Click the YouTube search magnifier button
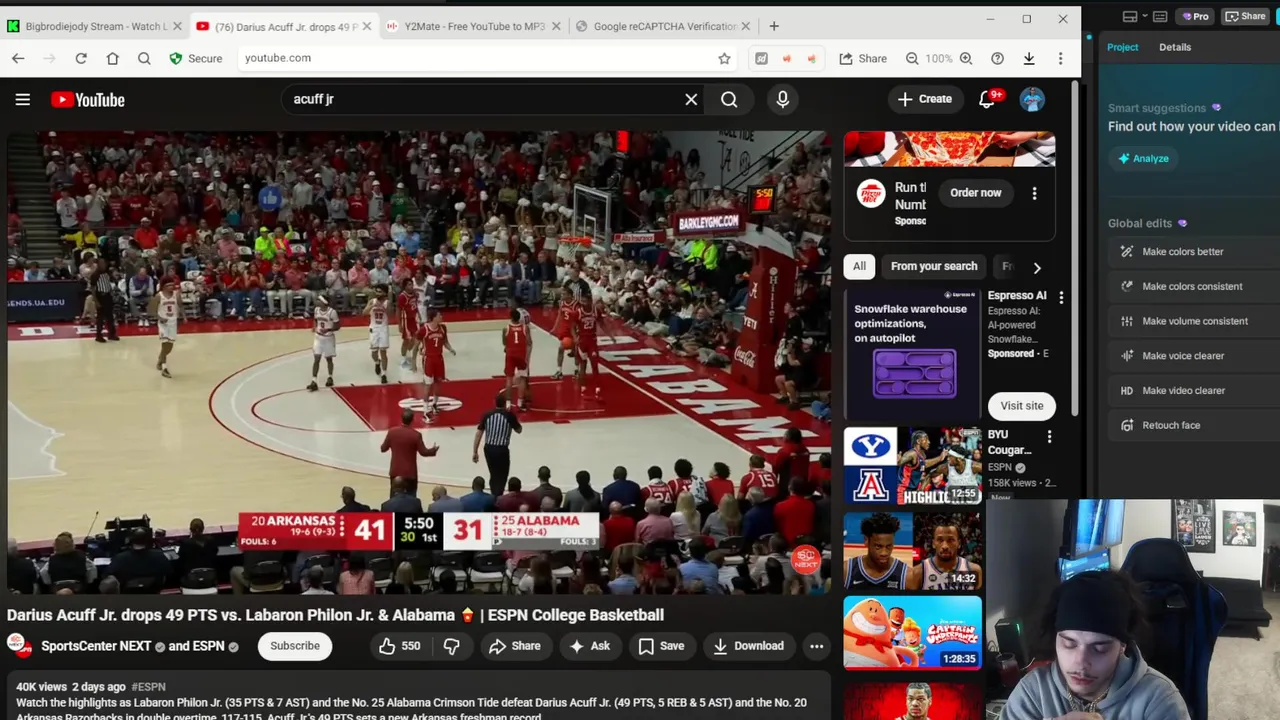Image resolution: width=1280 pixels, height=720 pixels. [x=729, y=99]
